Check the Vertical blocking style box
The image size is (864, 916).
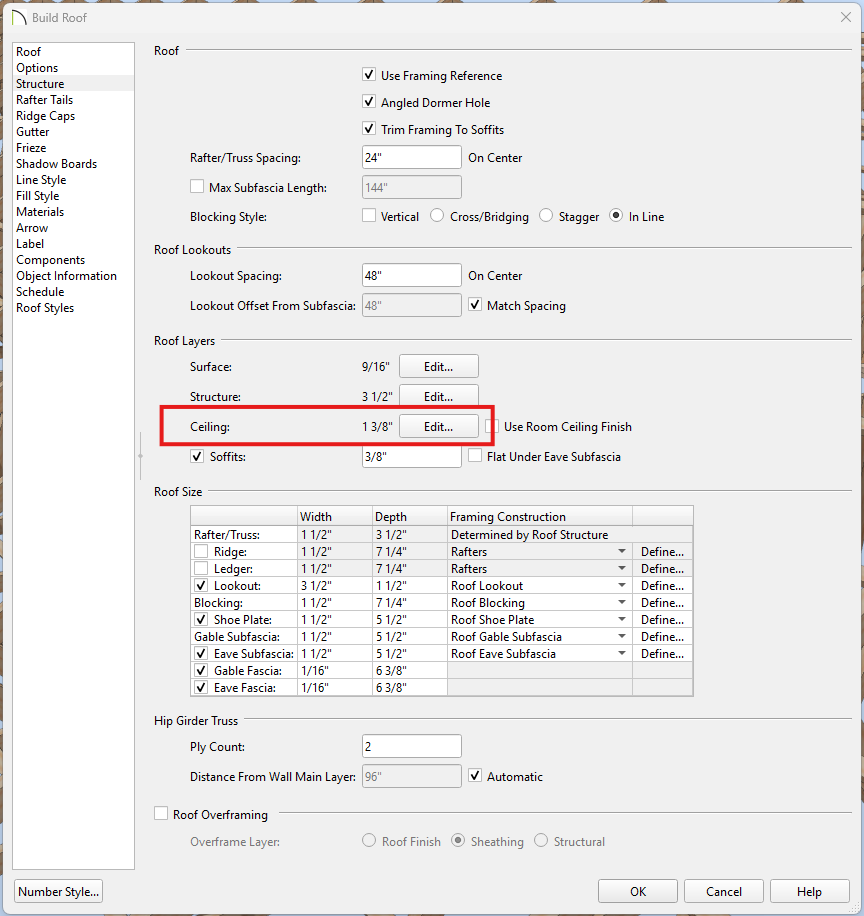click(x=369, y=216)
